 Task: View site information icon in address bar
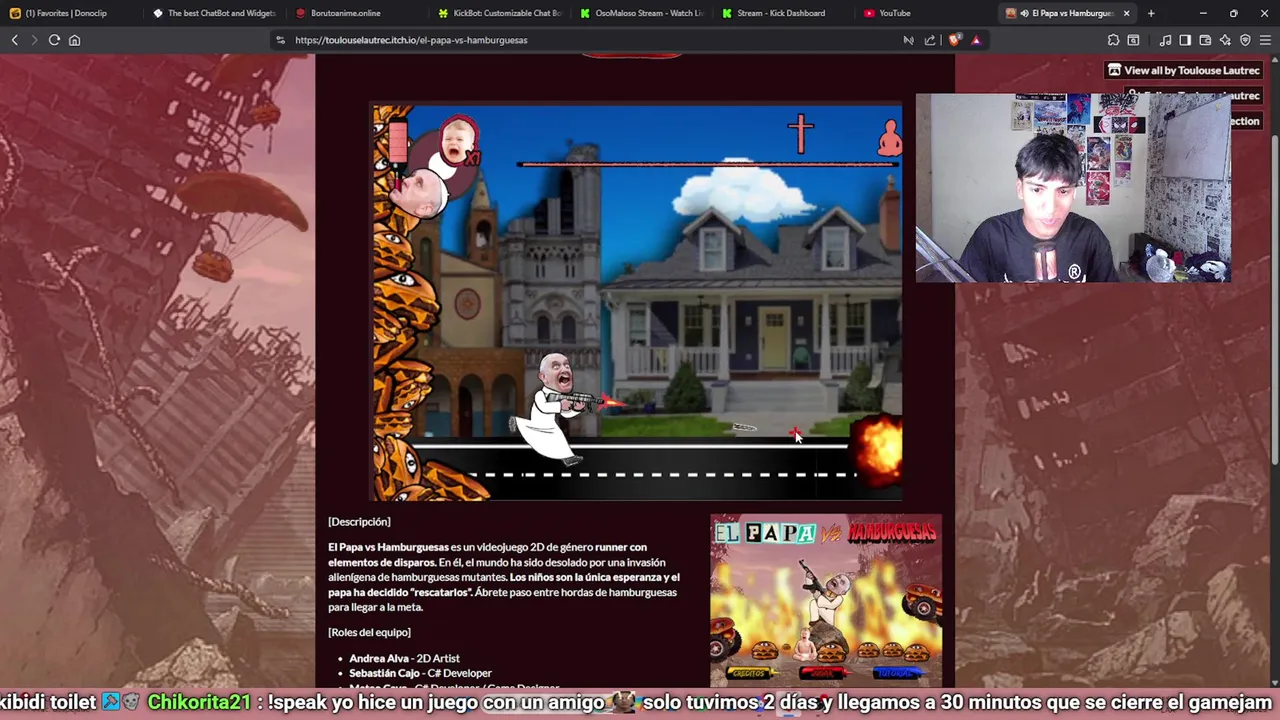[281, 40]
